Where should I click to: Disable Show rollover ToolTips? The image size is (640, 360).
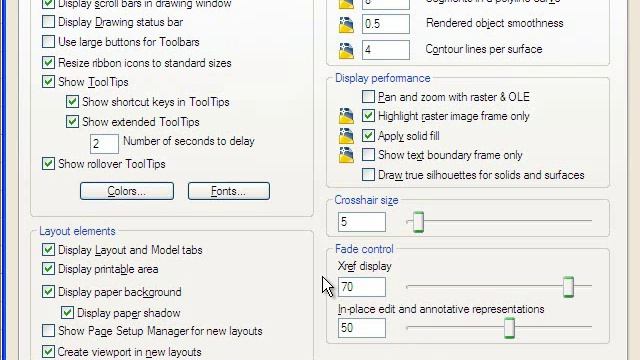48,164
